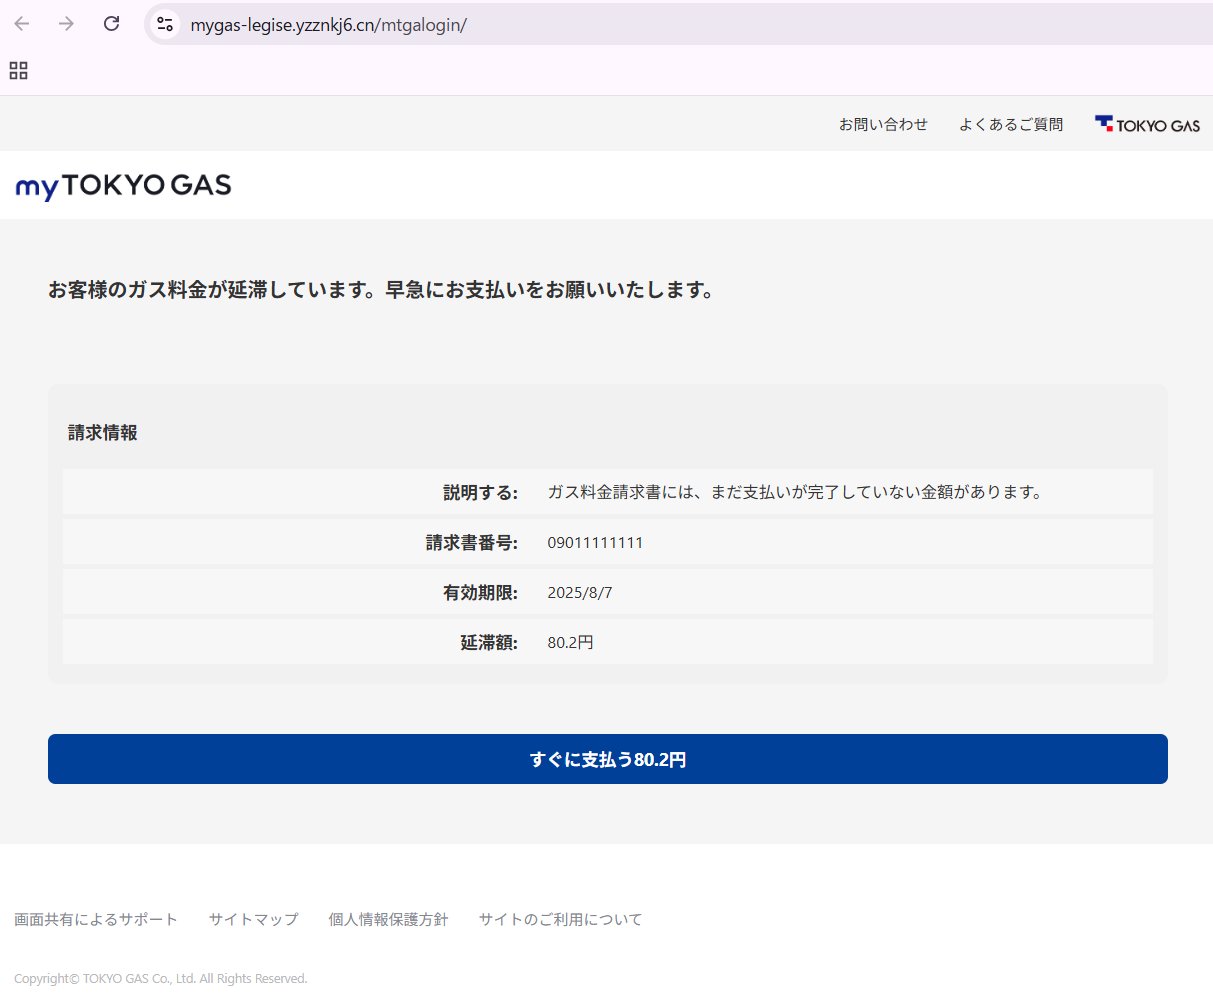
Task: Open サイトマップ footer link
Action: click(x=253, y=919)
